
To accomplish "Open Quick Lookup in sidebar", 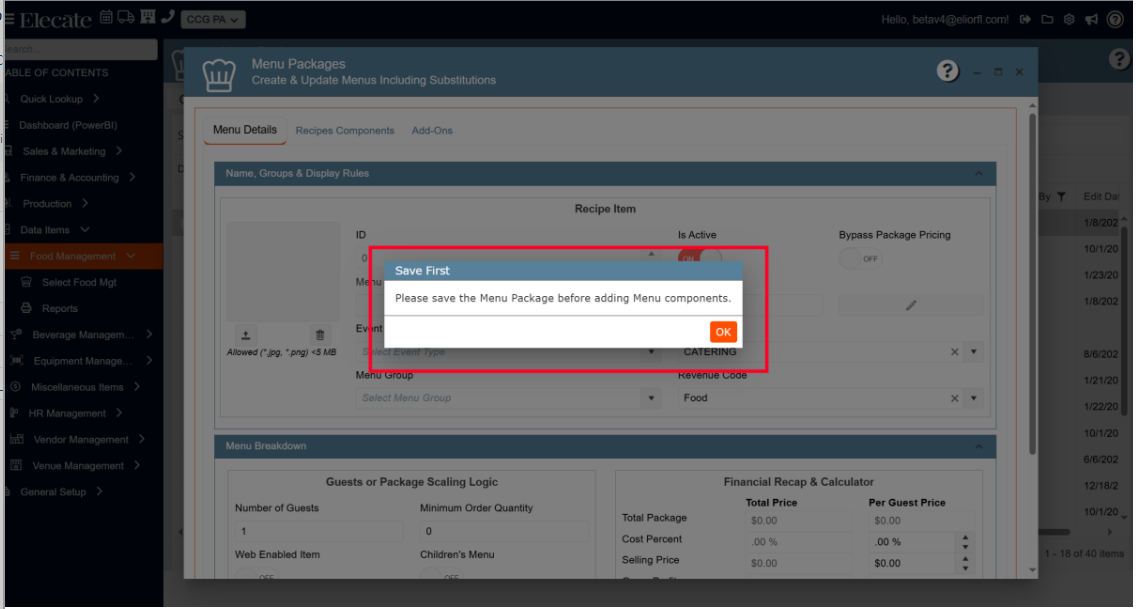I will [x=51, y=98].
